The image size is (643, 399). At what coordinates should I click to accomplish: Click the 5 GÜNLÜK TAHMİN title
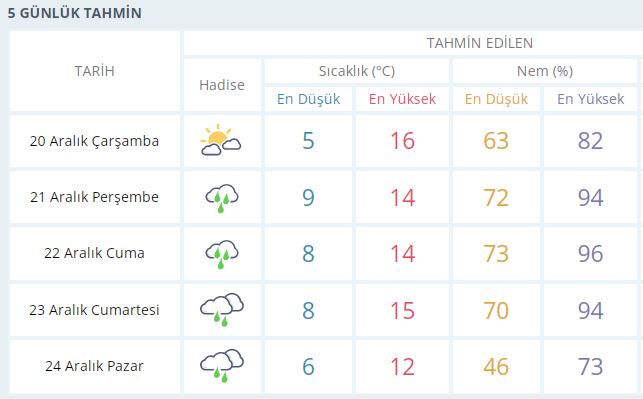coord(75,13)
